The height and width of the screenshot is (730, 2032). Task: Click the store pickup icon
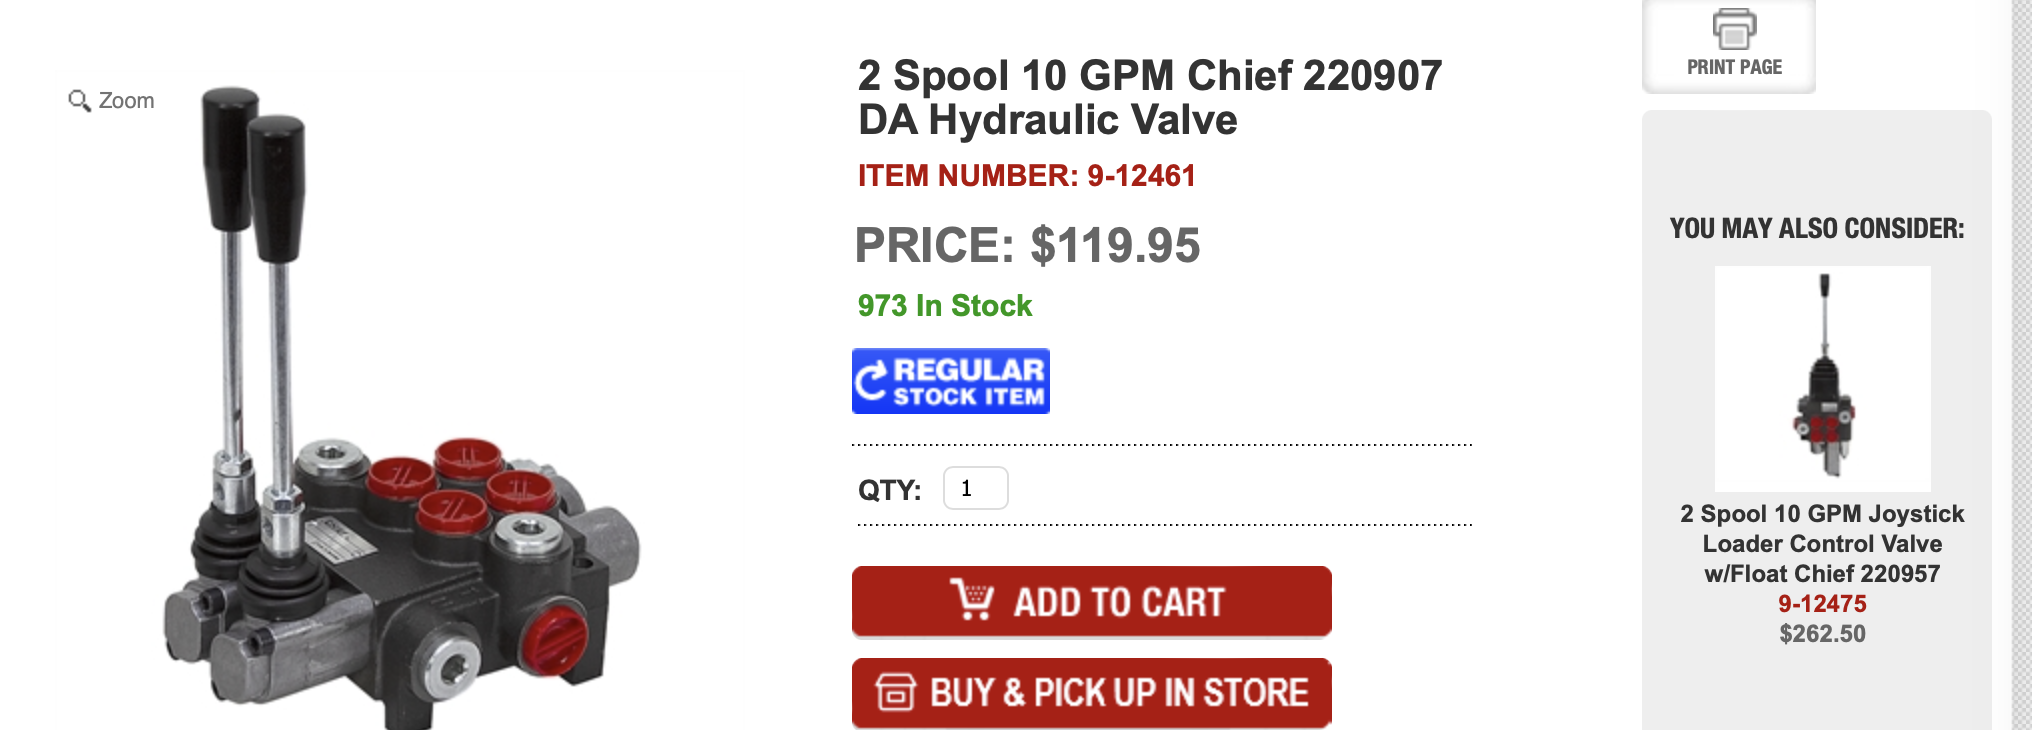click(x=895, y=692)
